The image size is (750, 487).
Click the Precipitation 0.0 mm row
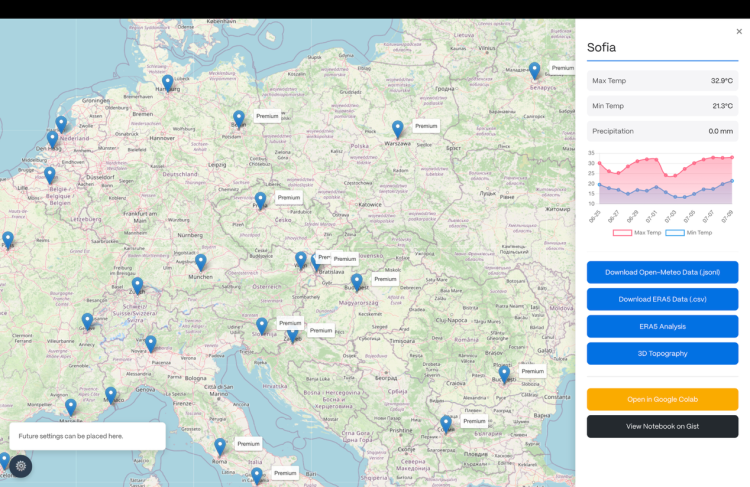pos(662,131)
